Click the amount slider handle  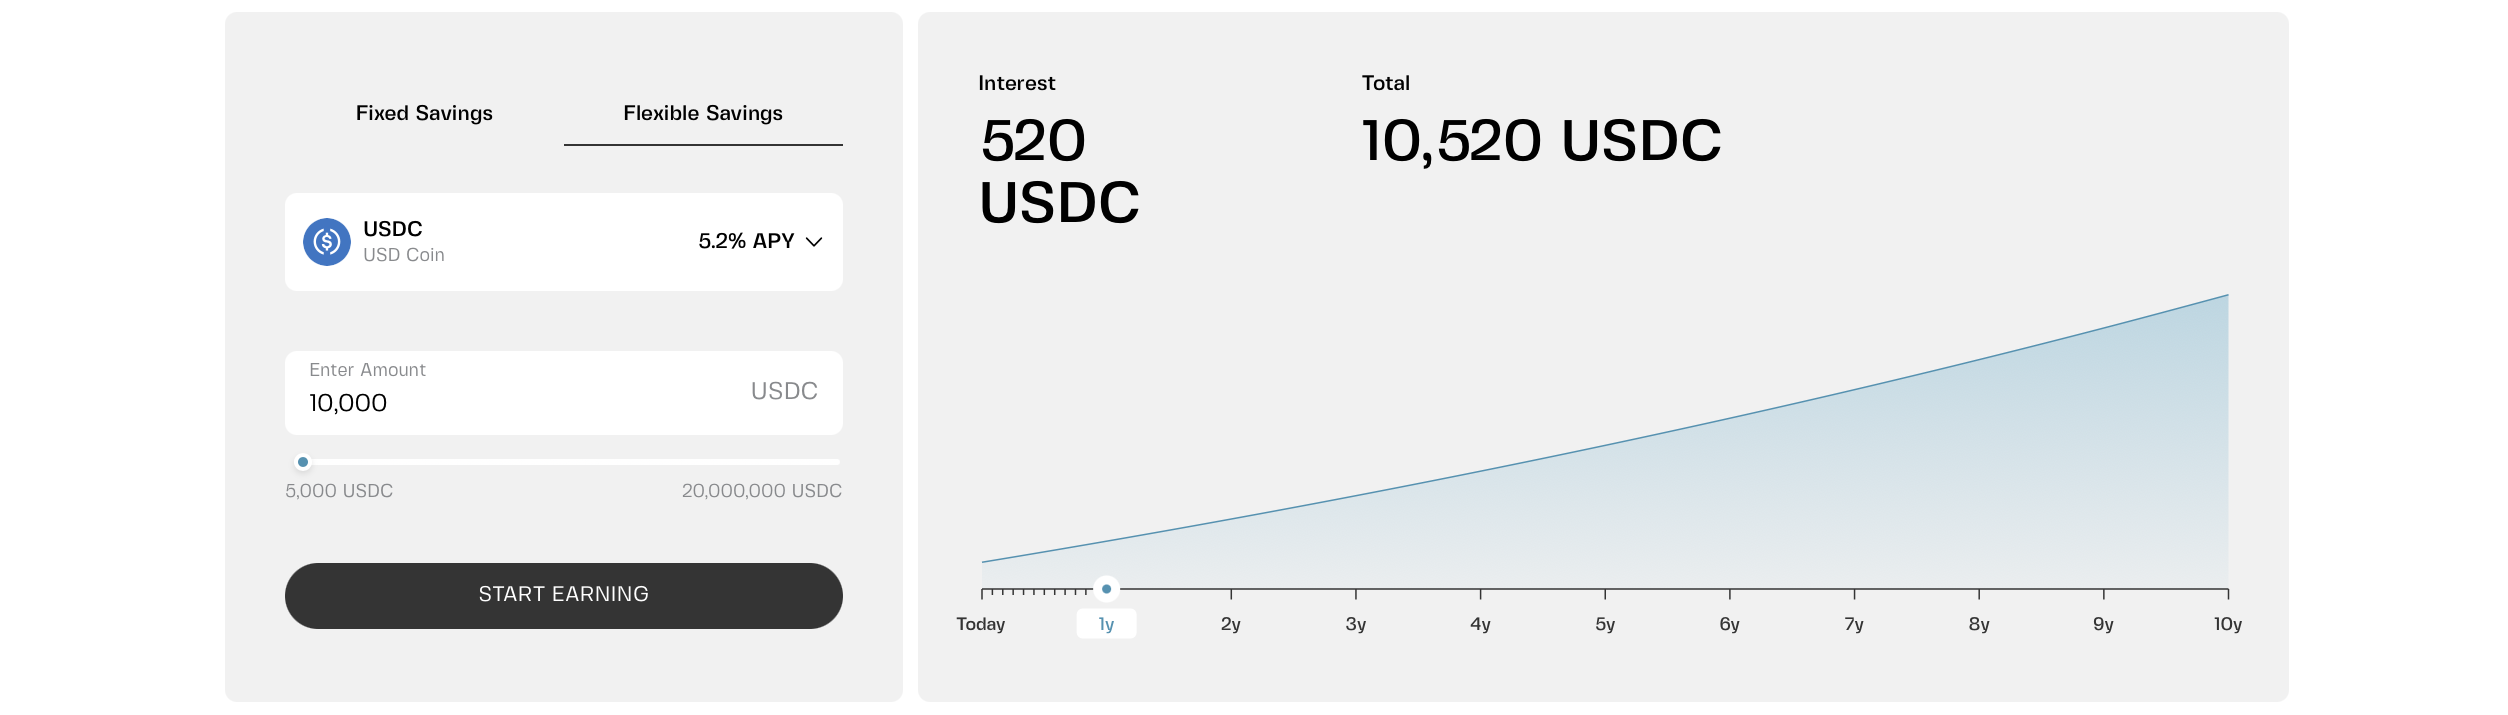click(x=303, y=462)
